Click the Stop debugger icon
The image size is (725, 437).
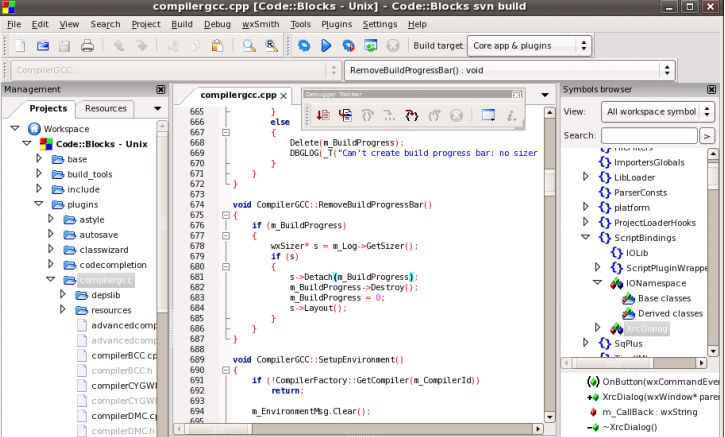point(456,115)
